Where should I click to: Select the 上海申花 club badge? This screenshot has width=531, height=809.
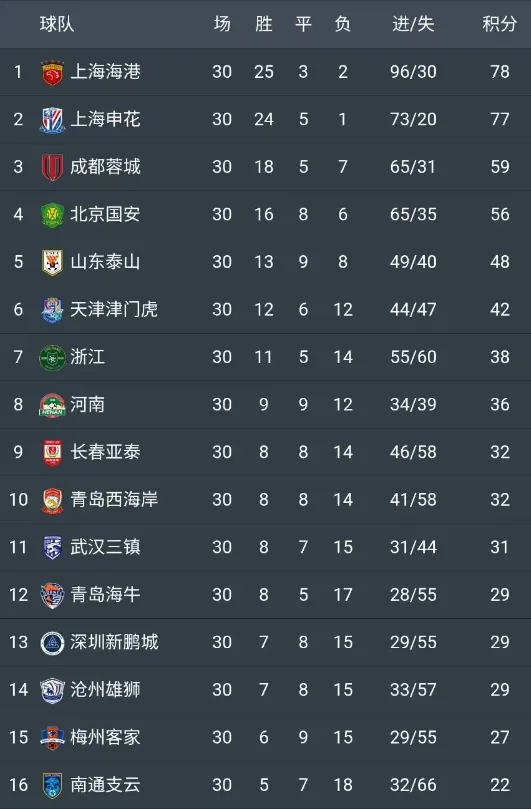(52, 120)
